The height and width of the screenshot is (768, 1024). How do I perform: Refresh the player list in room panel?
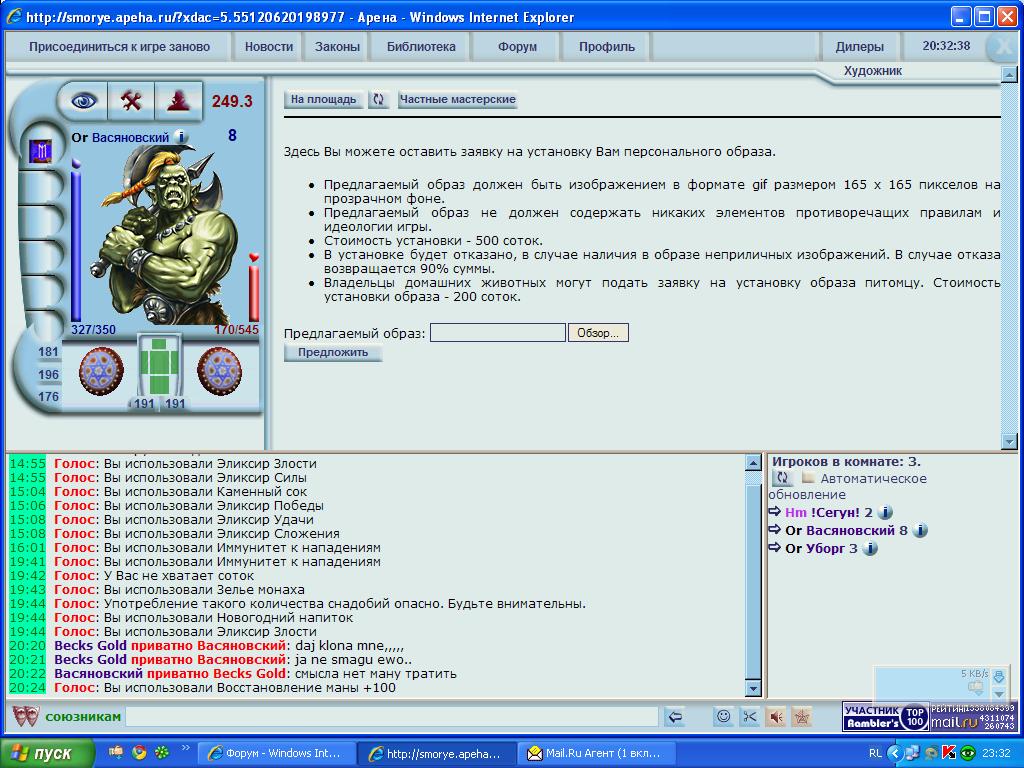click(x=782, y=478)
